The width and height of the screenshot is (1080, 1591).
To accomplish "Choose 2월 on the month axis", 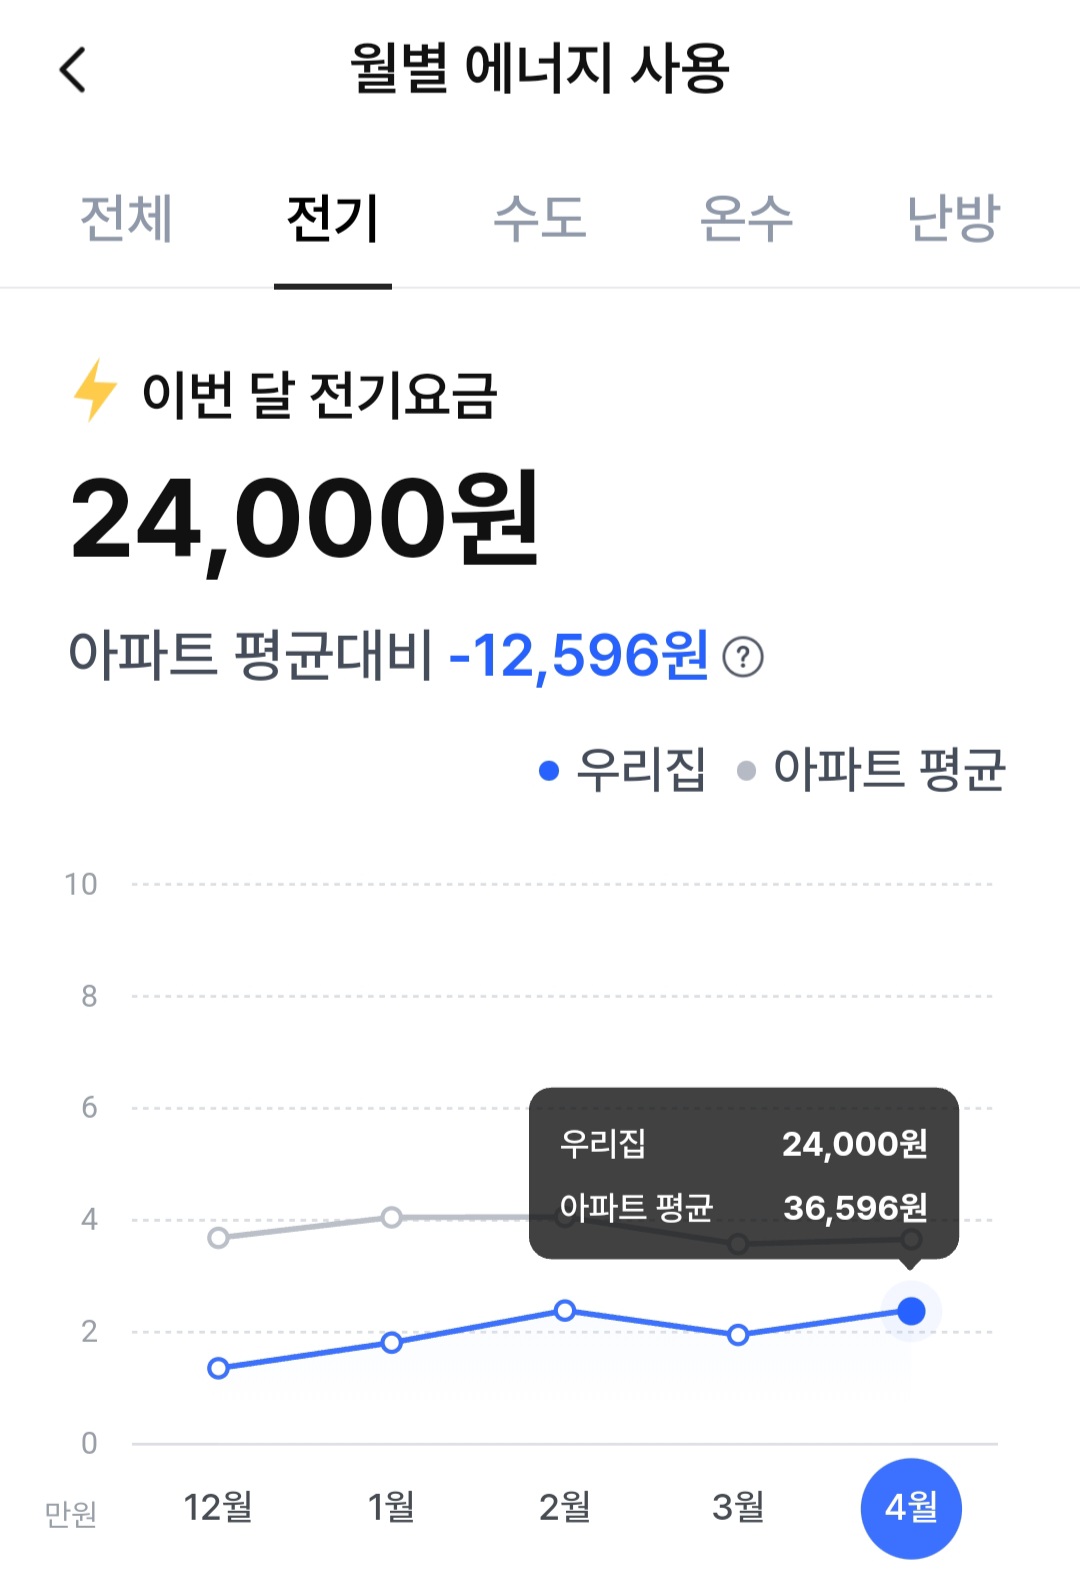I will 565,1507.
